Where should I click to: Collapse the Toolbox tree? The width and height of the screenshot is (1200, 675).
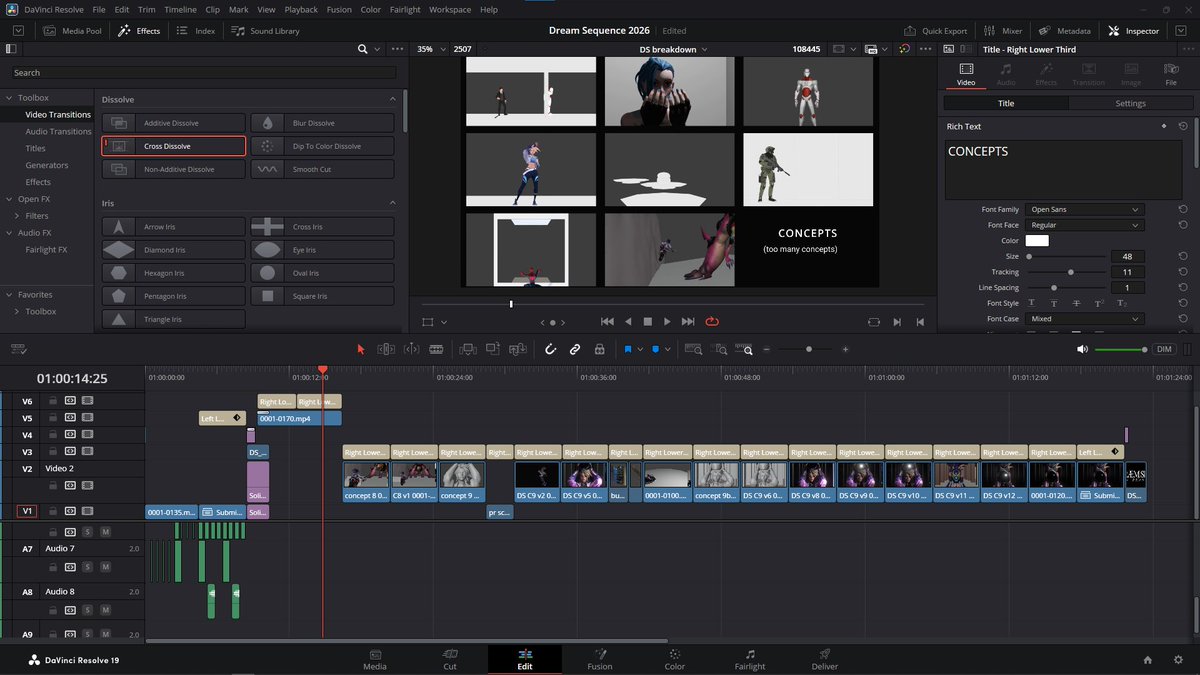10,98
